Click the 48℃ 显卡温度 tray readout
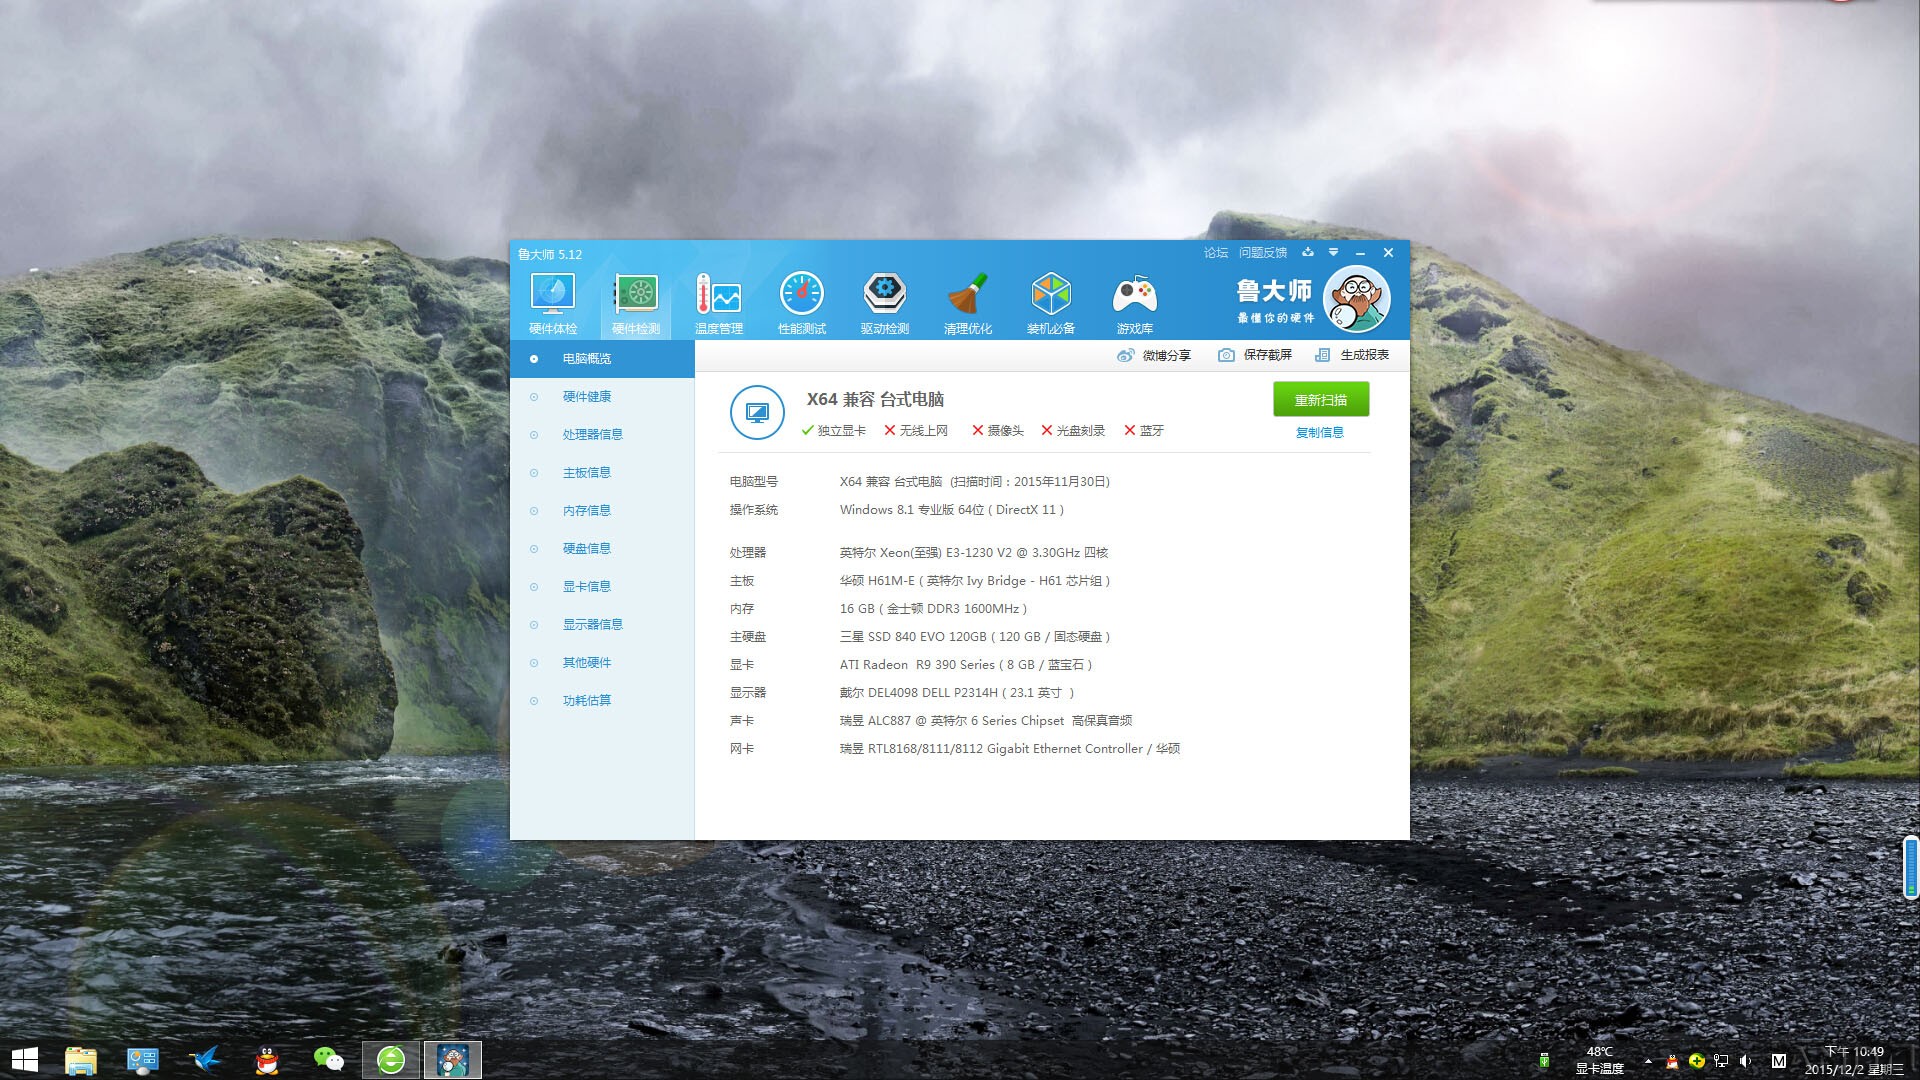The width and height of the screenshot is (1920, 1080). coord(1599,1060)
